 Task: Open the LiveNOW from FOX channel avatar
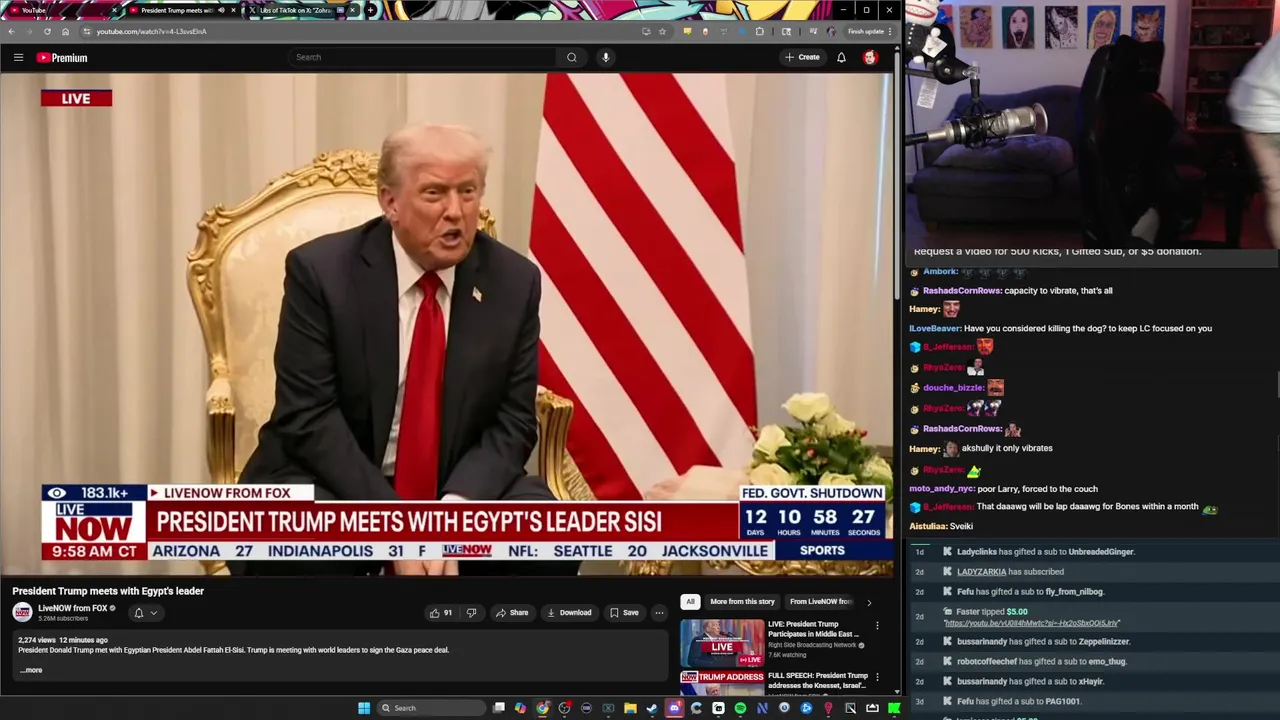pyautogui.click(x=22, y=612)
